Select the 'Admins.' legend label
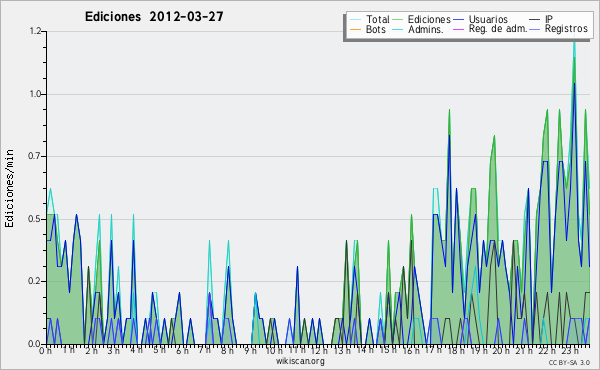Screen dimensions: 600x370 426,29
